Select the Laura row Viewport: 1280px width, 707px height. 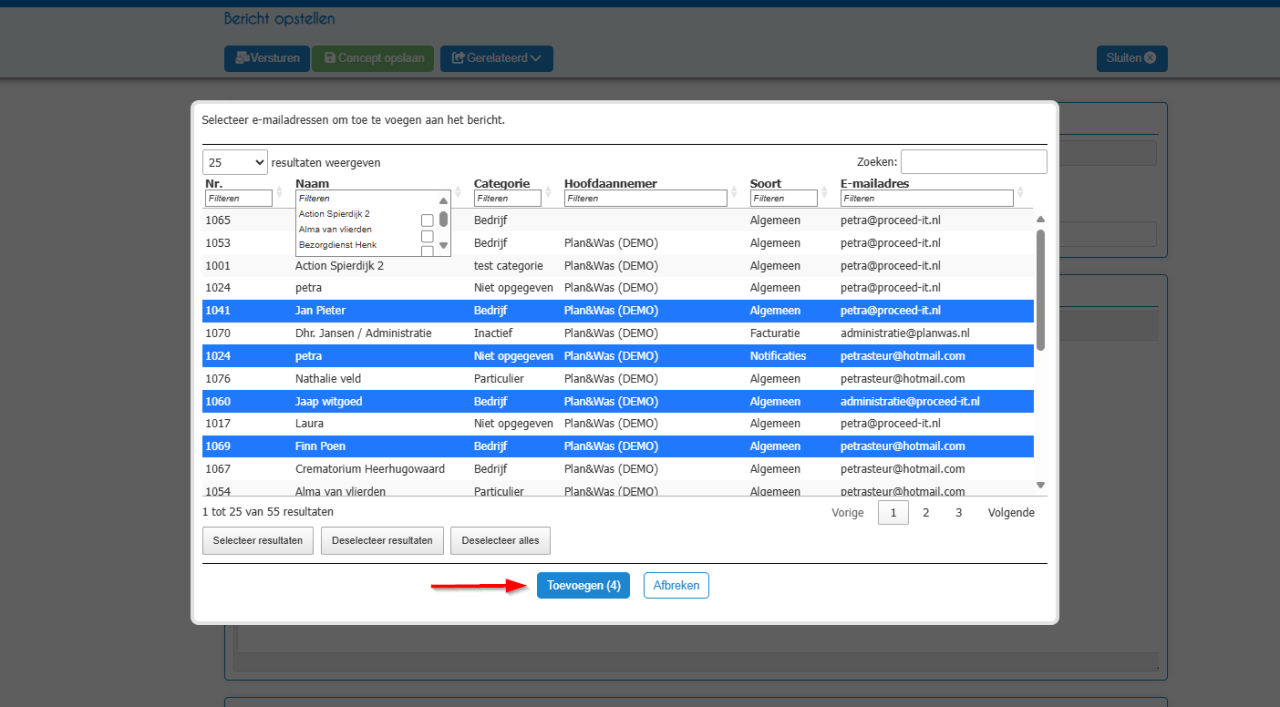click(x=618, y=424)
